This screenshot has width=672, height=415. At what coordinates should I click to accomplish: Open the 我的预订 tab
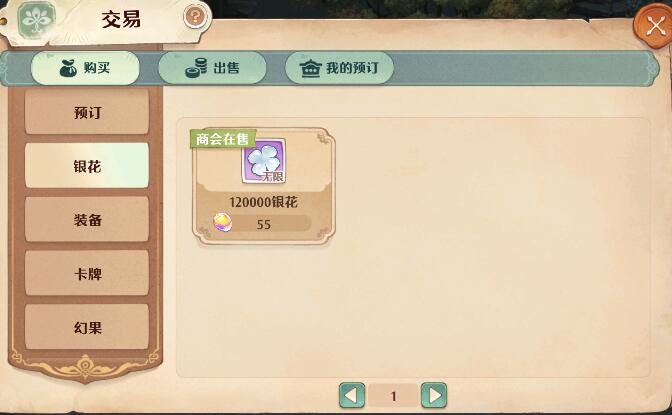tap(339, 68)
